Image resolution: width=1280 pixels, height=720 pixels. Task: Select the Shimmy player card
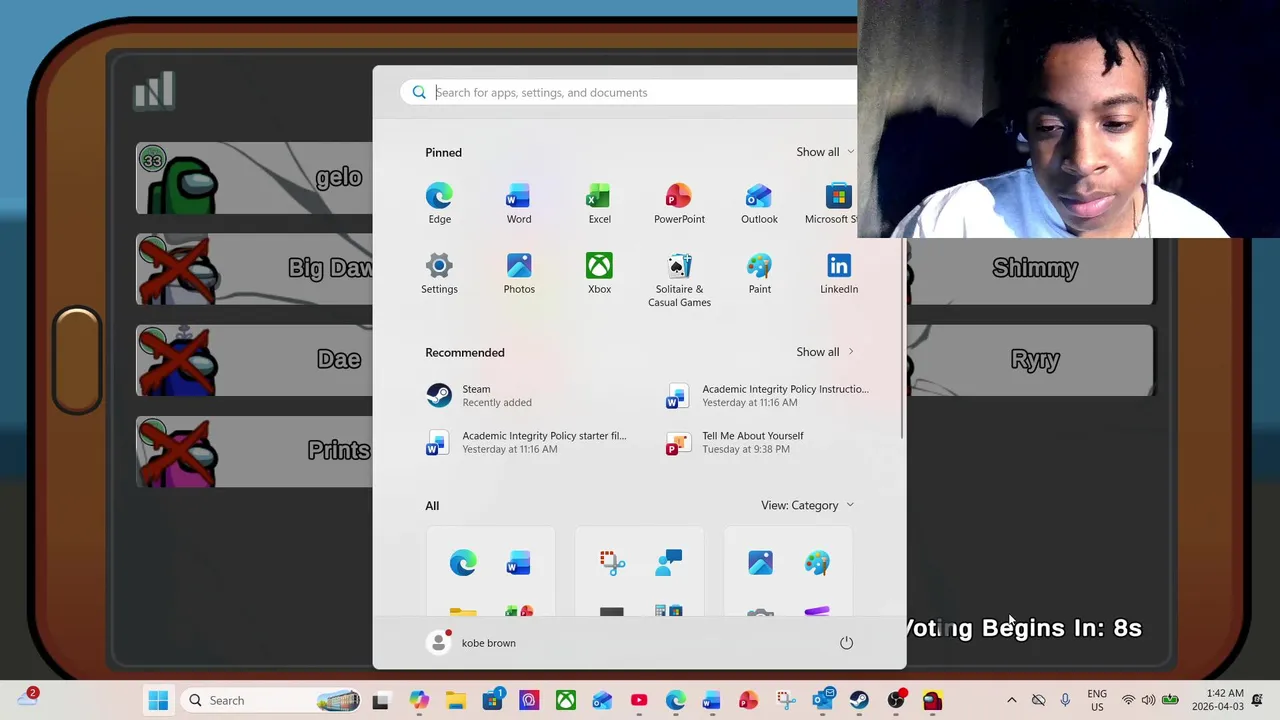coord(1030,270)
